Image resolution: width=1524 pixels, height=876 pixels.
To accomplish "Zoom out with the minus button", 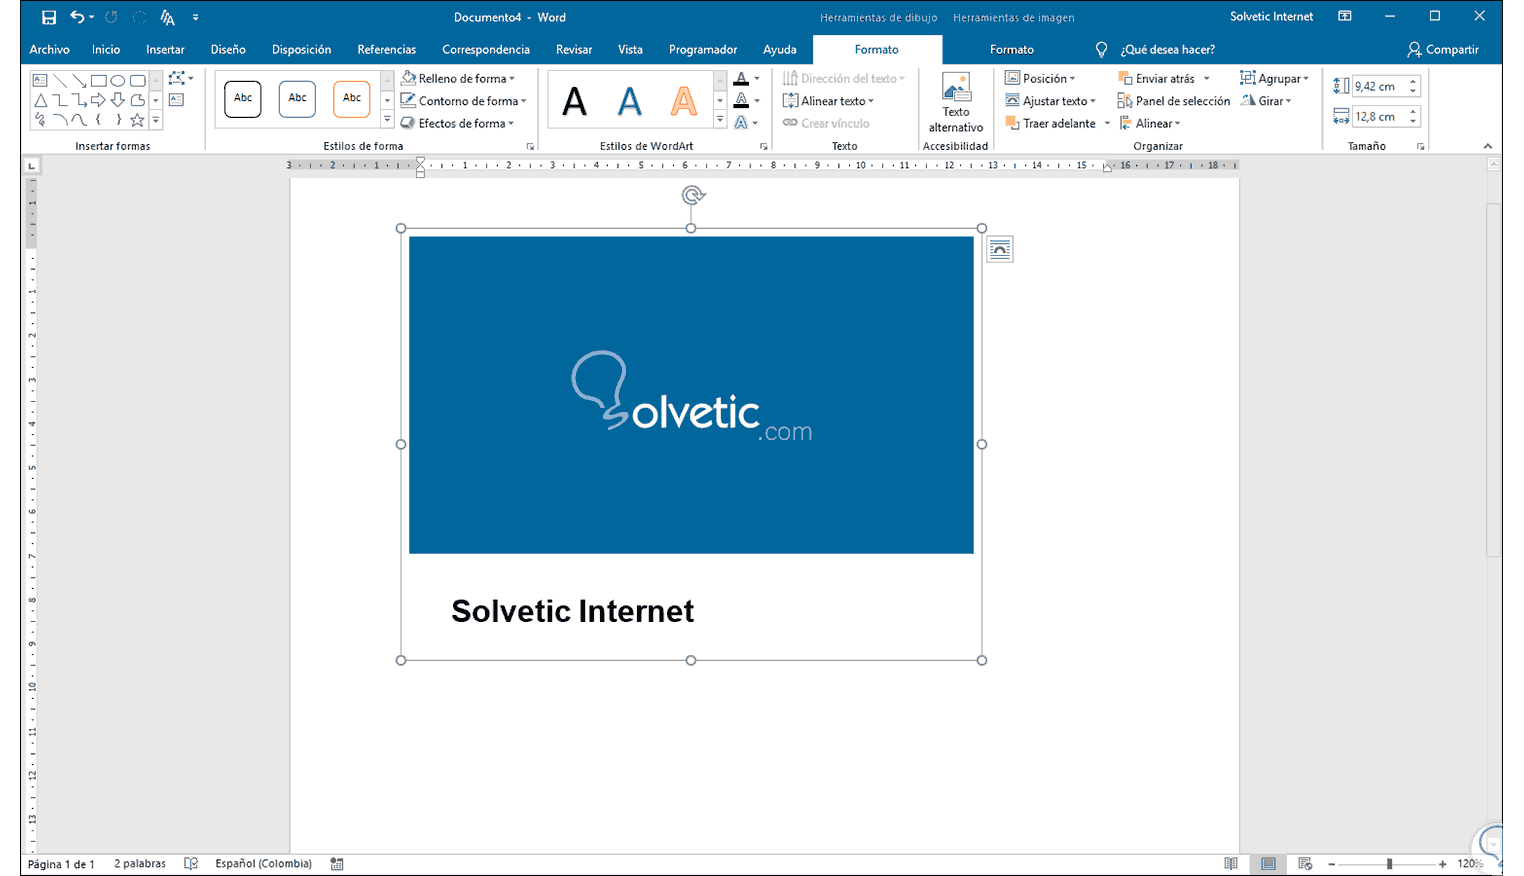I will click(x=1331, y=864).
